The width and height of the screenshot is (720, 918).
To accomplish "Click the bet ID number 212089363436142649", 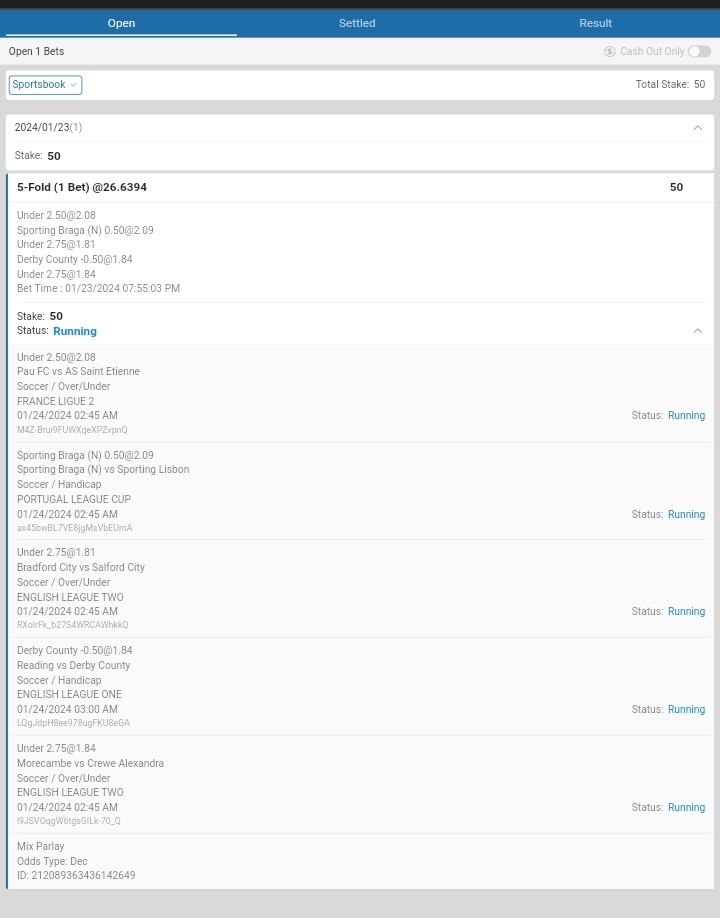I will point(83,876).
